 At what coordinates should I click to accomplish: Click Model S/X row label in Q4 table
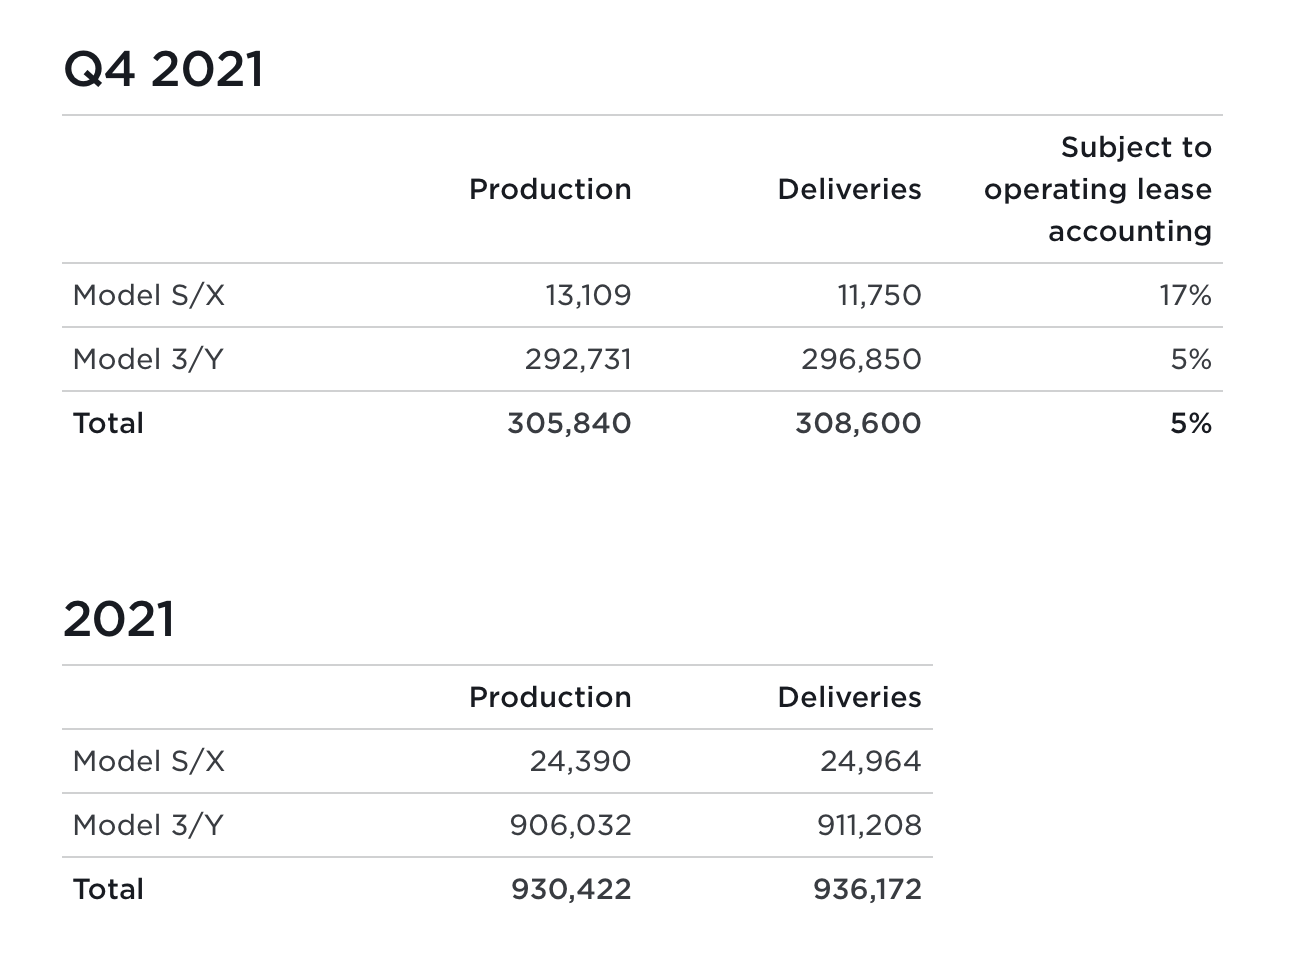point(149,296)
